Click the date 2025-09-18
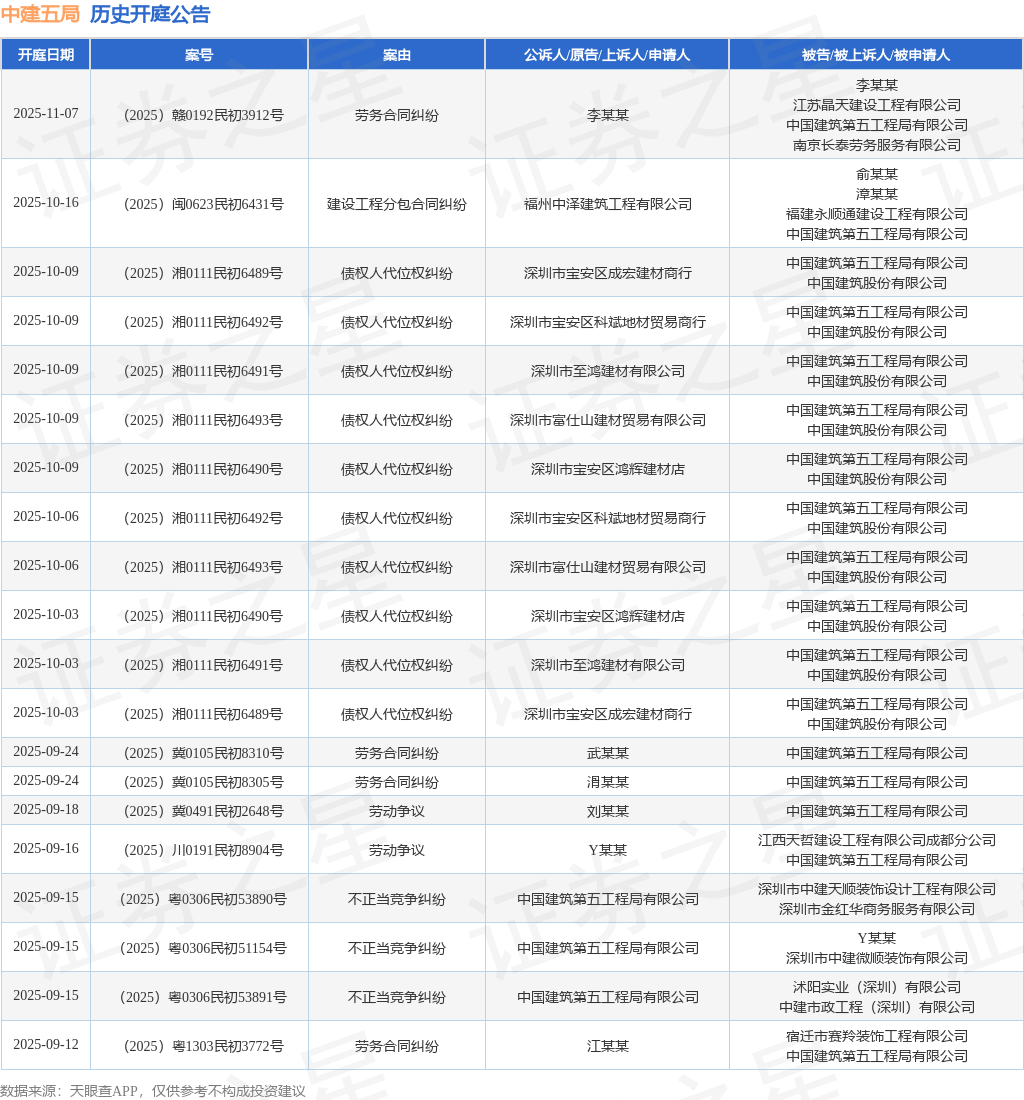This screenshot has width=1024, height=1100. (x=46, y=810)
